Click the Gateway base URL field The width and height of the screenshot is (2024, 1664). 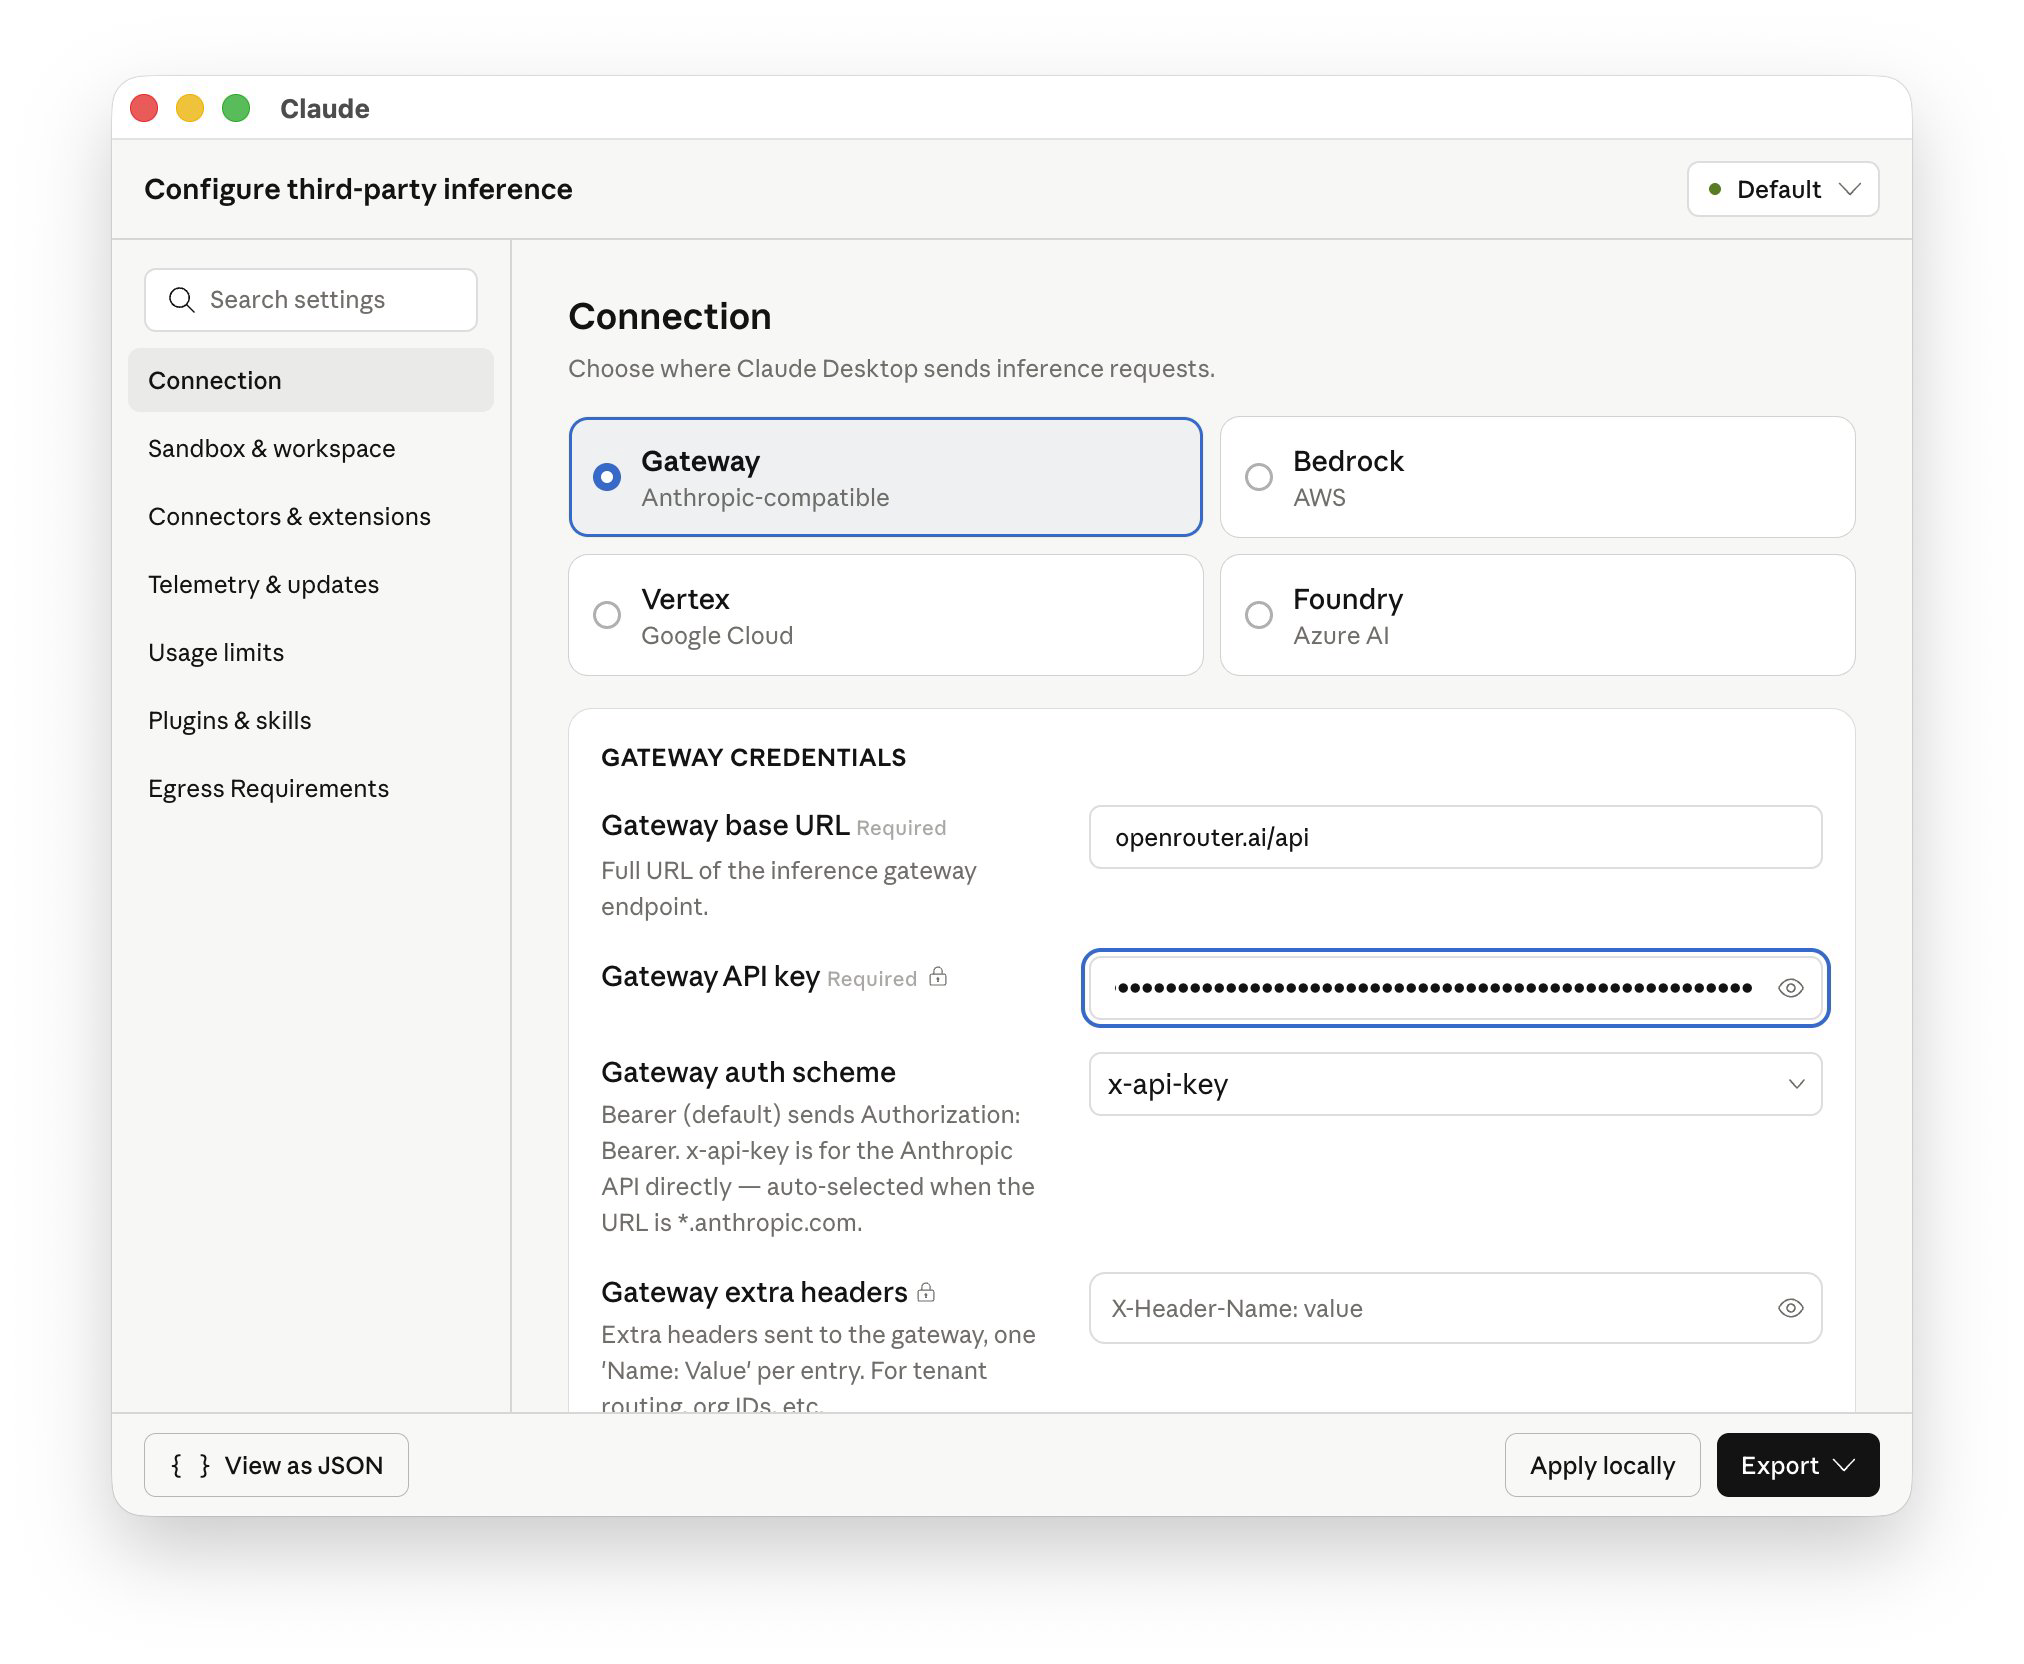coord(1455,837)
